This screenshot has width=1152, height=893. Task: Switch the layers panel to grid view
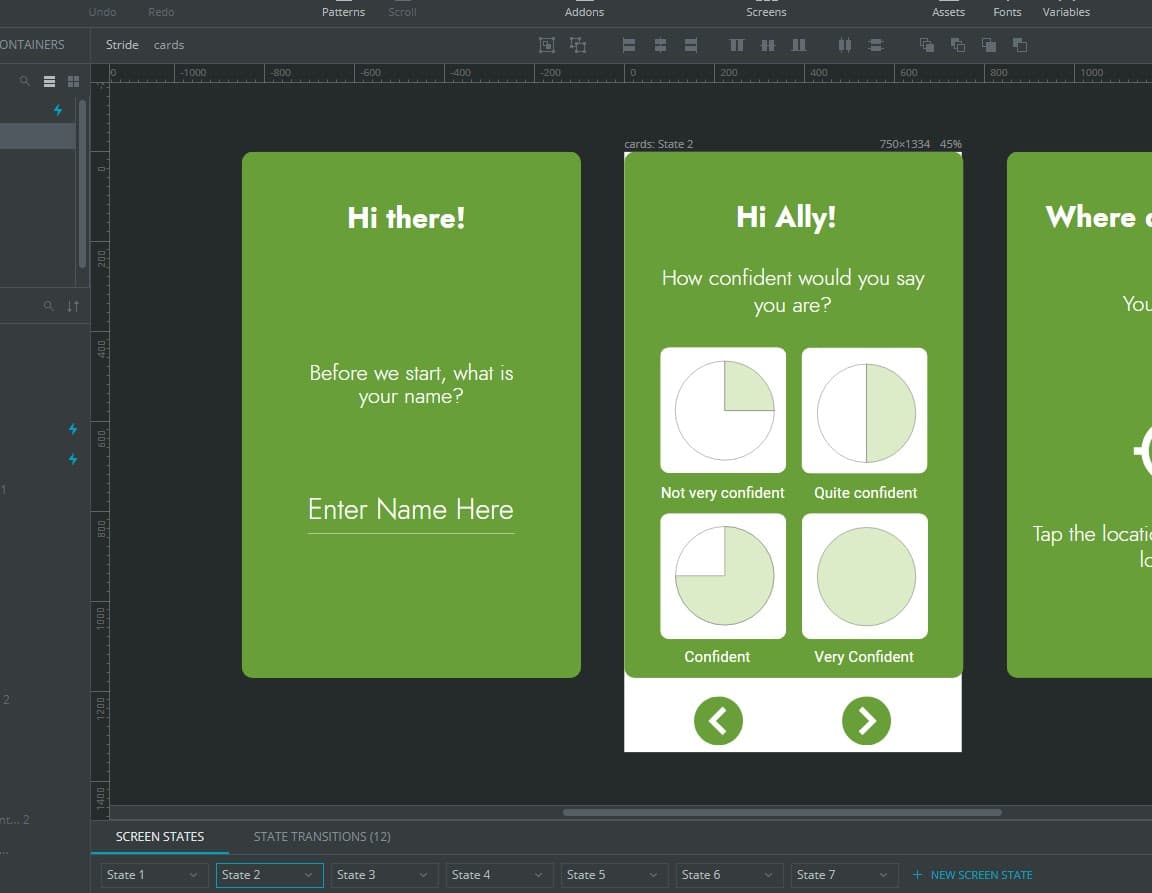72,81
